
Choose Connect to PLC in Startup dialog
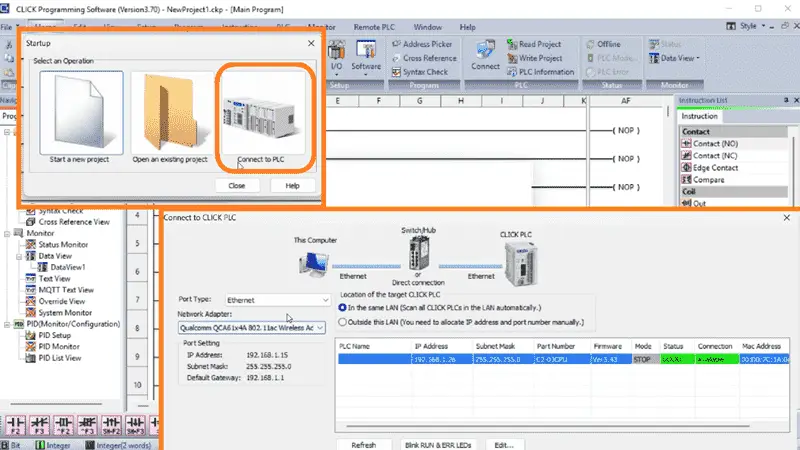pyautogui.click(x=264, y=117)
